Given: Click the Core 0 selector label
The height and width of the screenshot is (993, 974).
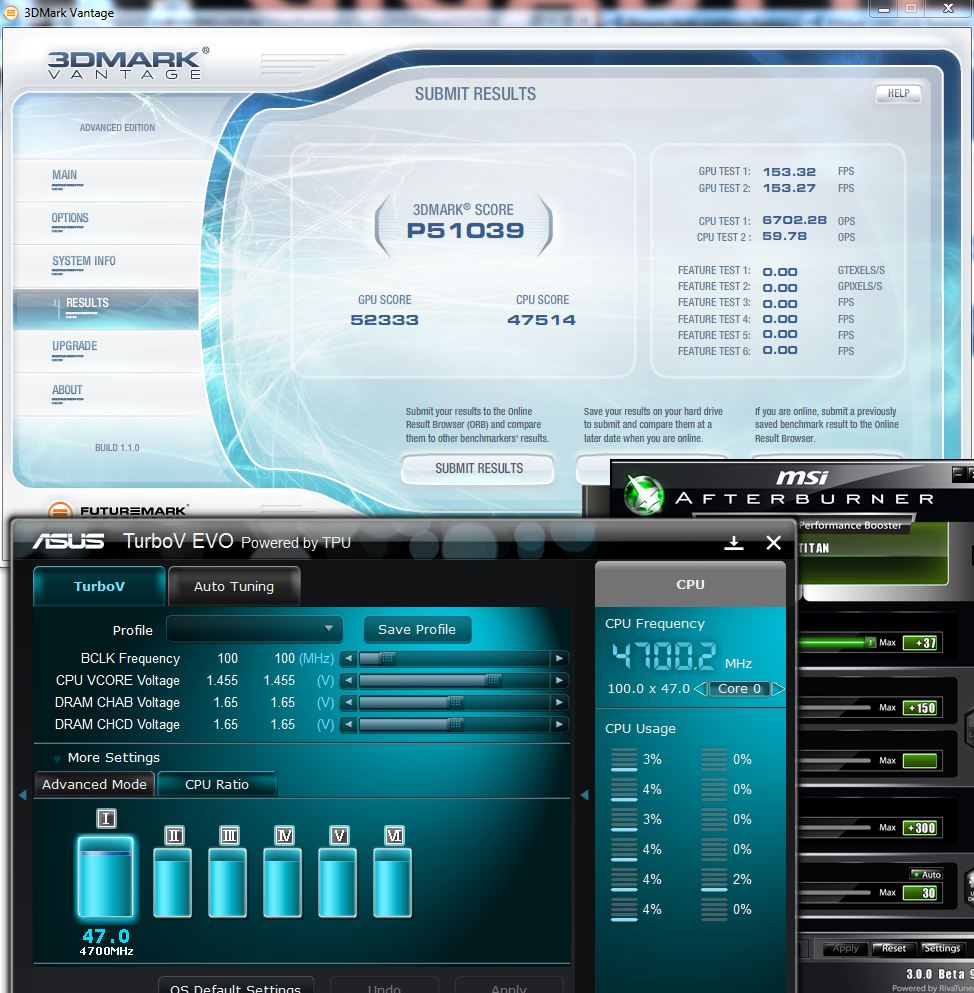Looking at the screenshot, I should tap(739, 688).
